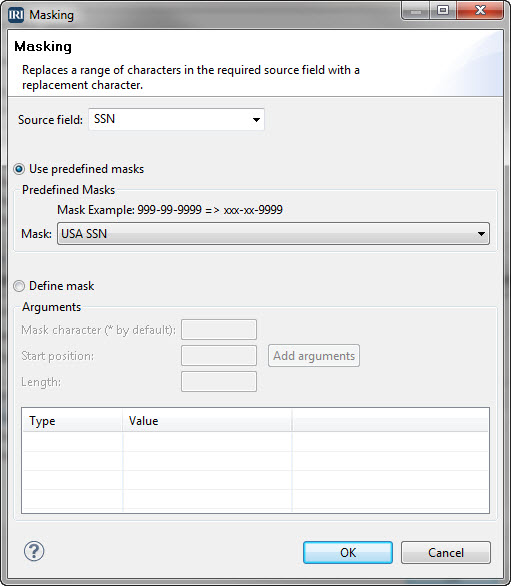Minimize the Masking dialog window
The image size is (511, 586).
click(416, 11)
